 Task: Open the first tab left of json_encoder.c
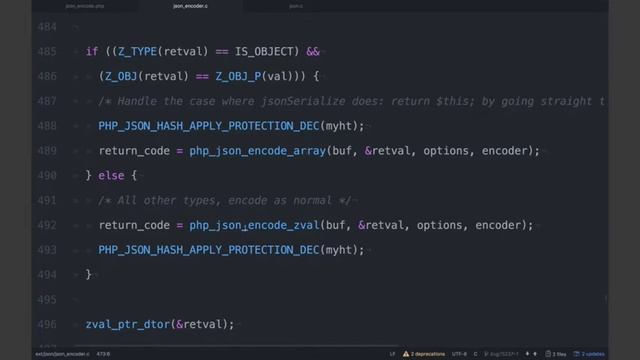click(x=85, y=6)
